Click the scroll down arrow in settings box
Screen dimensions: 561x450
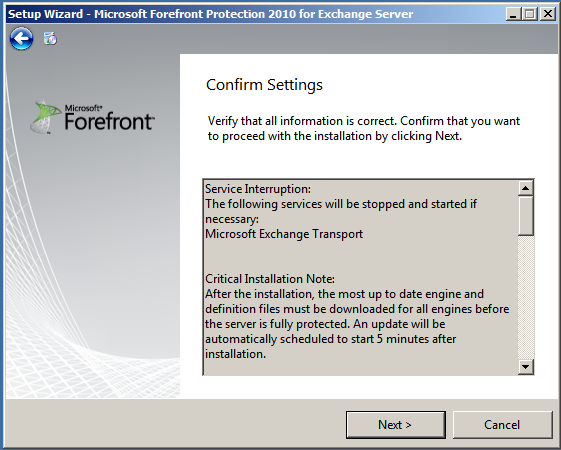tap(526, 366)
